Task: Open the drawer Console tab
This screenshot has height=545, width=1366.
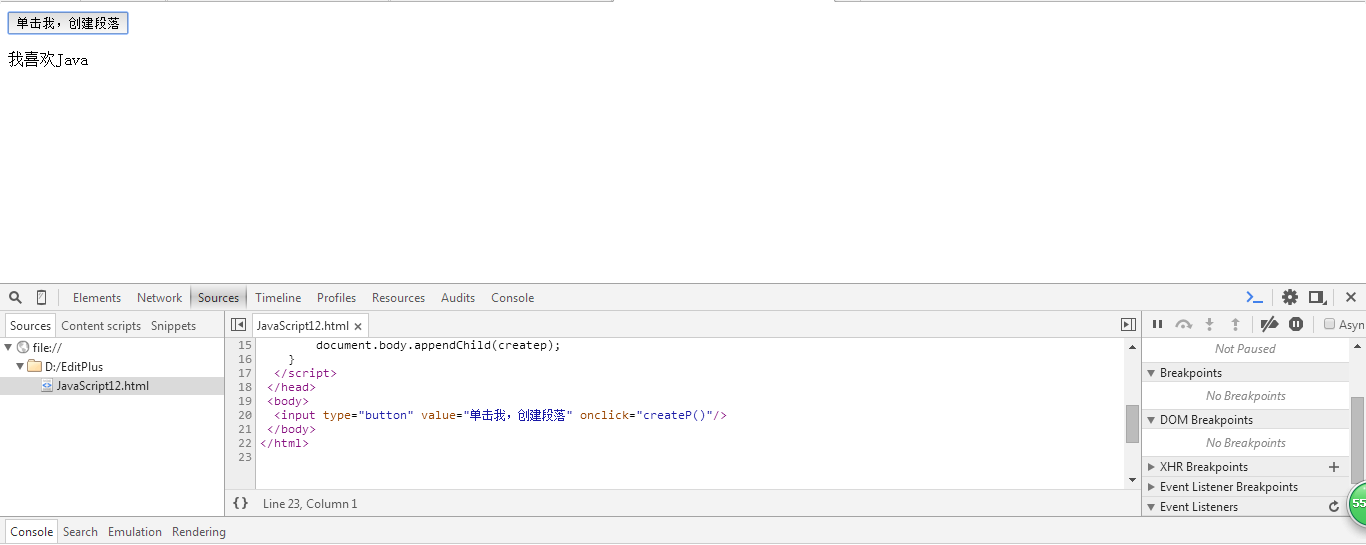Action: click(x=31, y=532)
